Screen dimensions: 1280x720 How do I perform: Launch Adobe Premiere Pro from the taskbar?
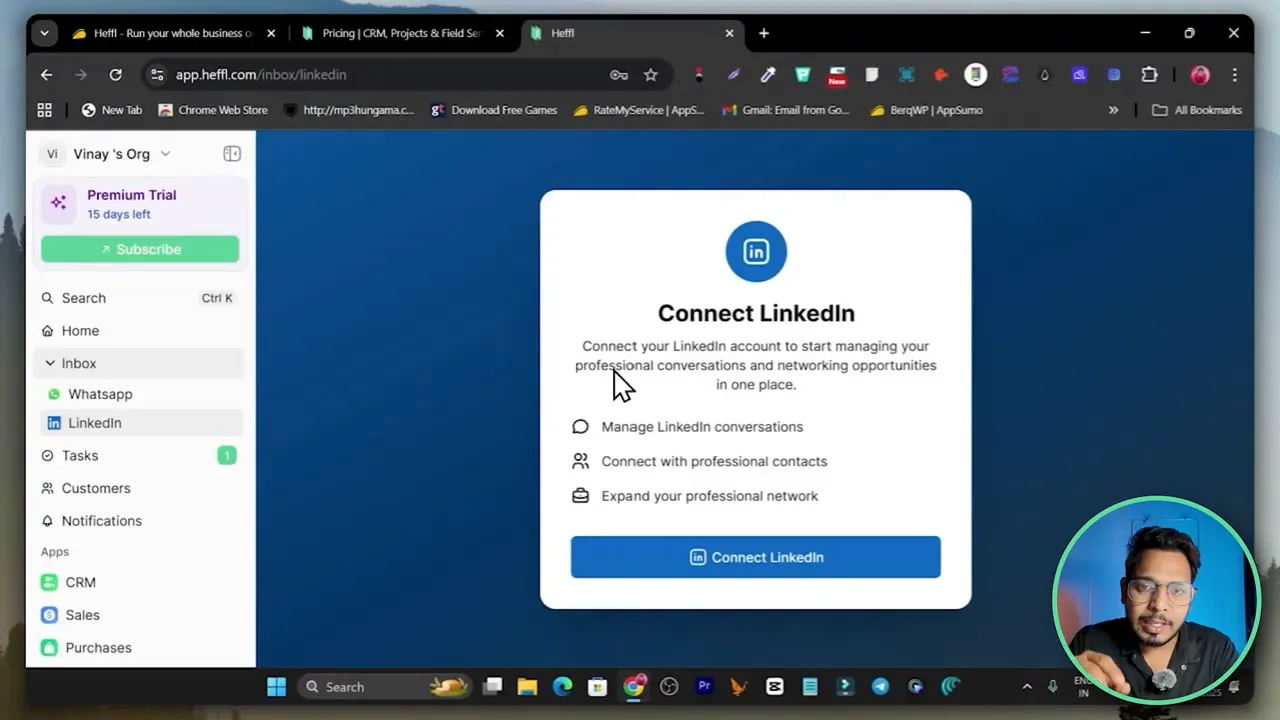pos(704,686)
